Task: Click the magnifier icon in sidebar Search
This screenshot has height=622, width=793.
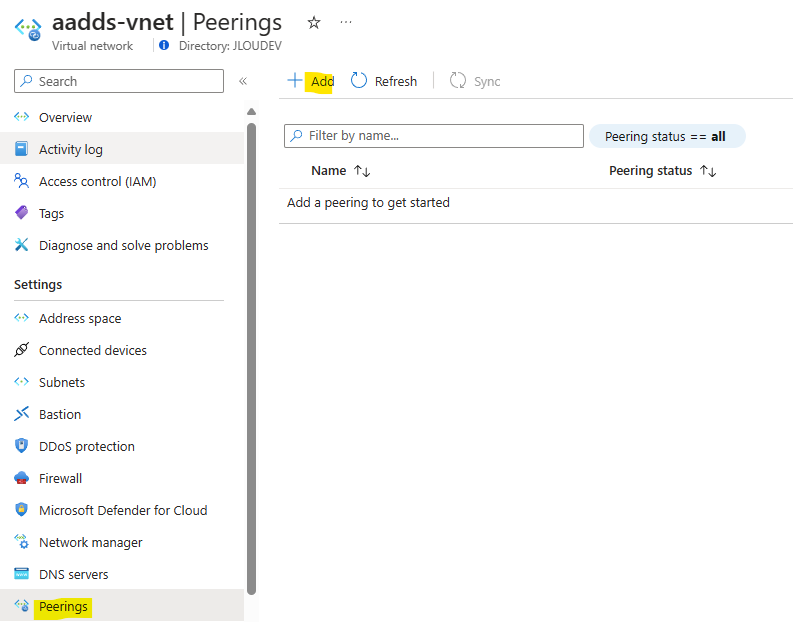Action: [x=26, y=81]
